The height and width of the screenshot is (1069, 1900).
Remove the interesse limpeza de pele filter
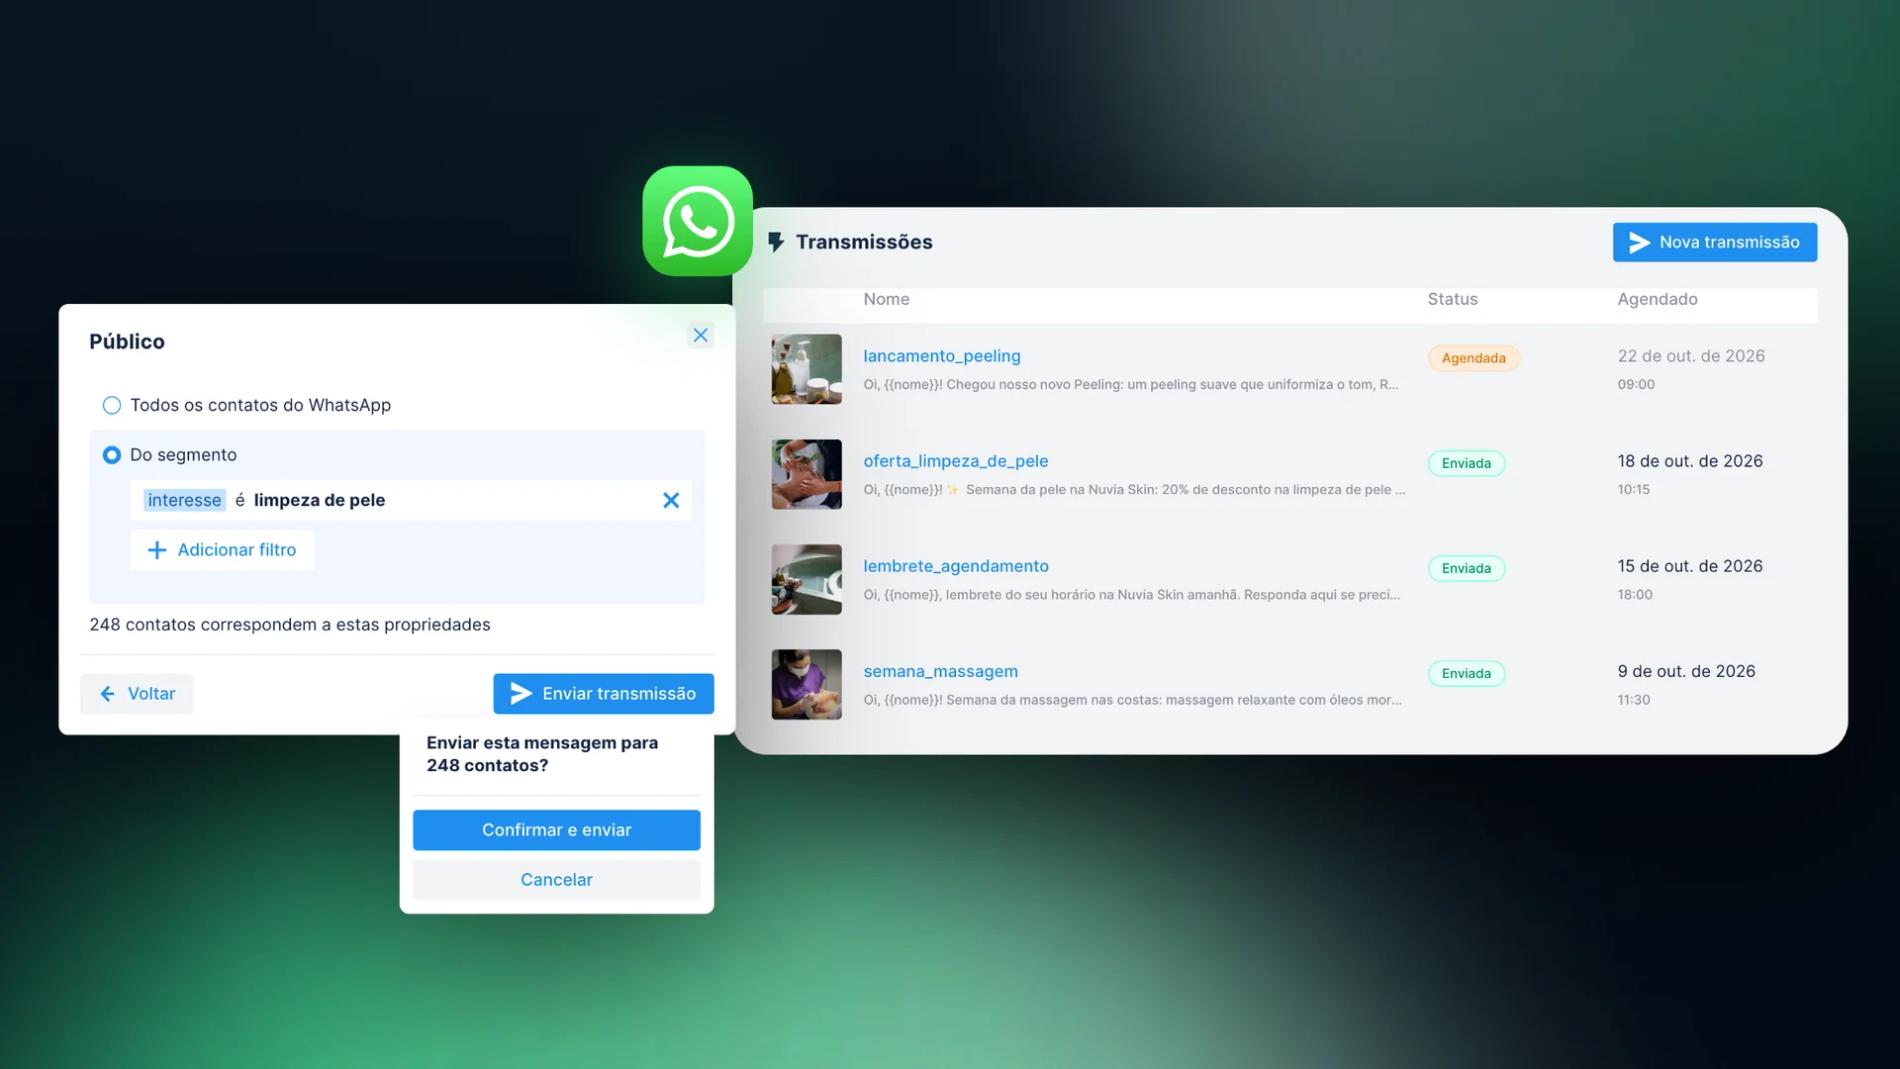tap(671, 500)
